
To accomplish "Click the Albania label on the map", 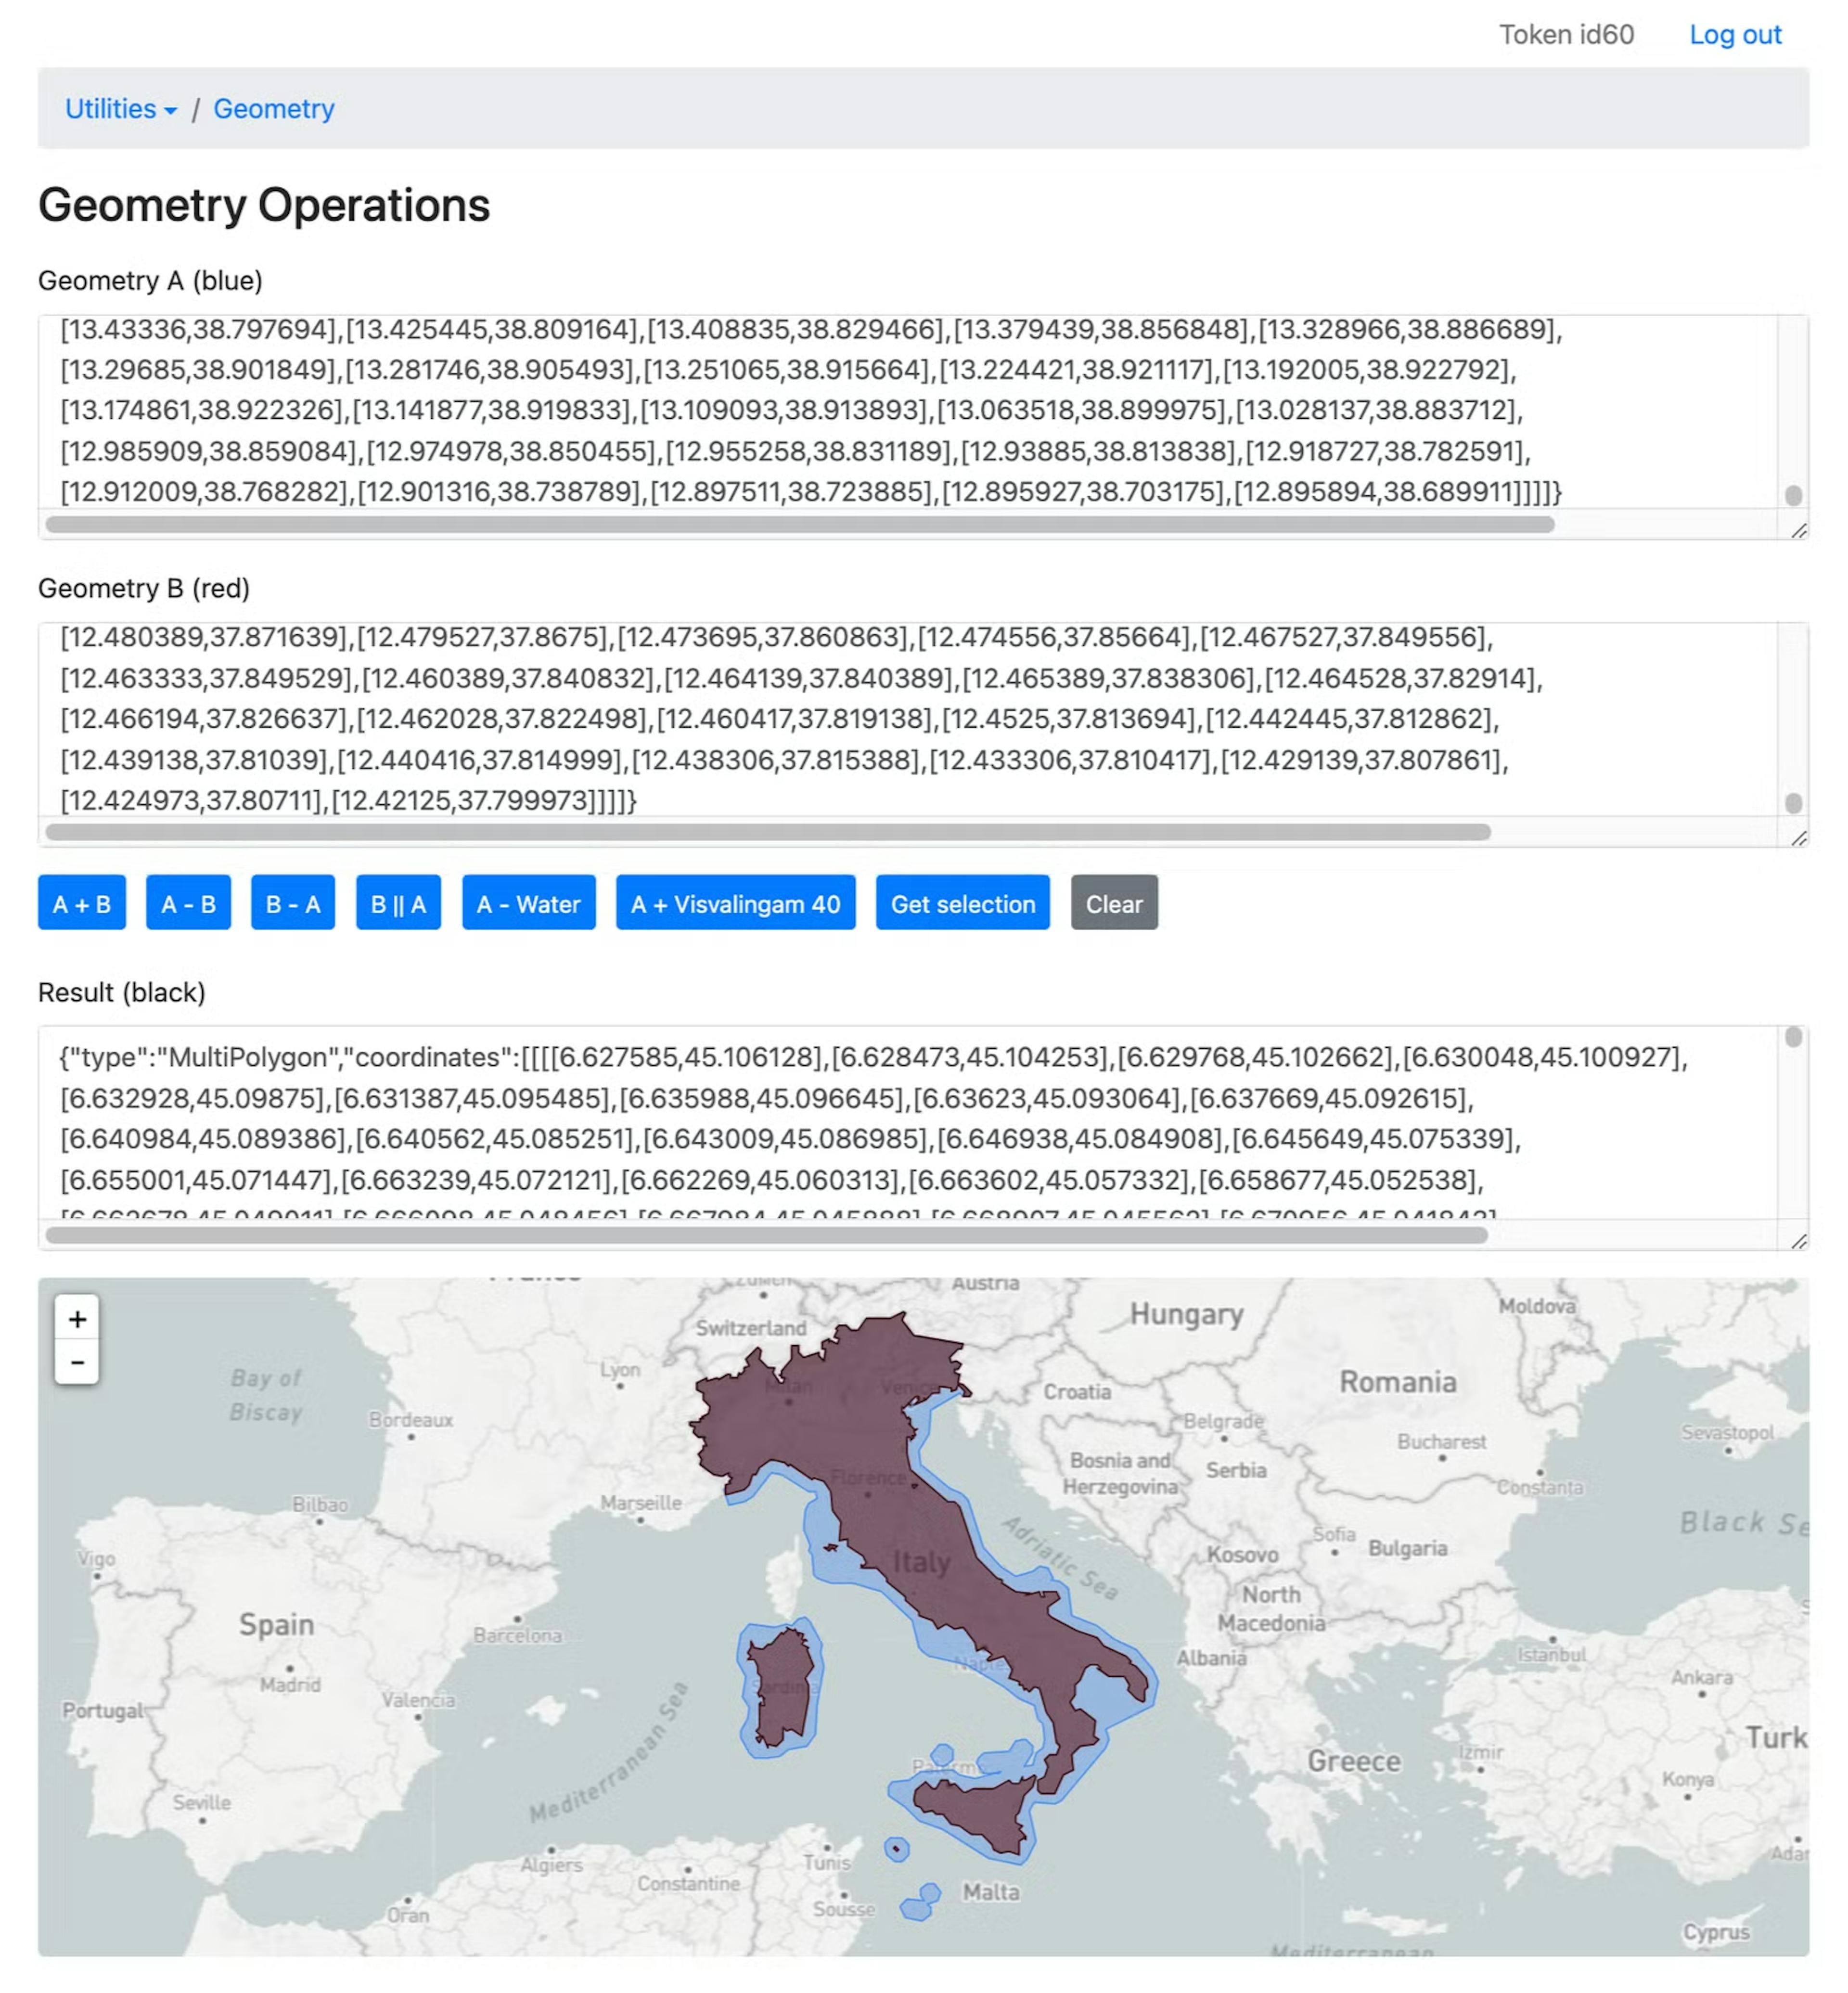I will tap(1211, 1658).
